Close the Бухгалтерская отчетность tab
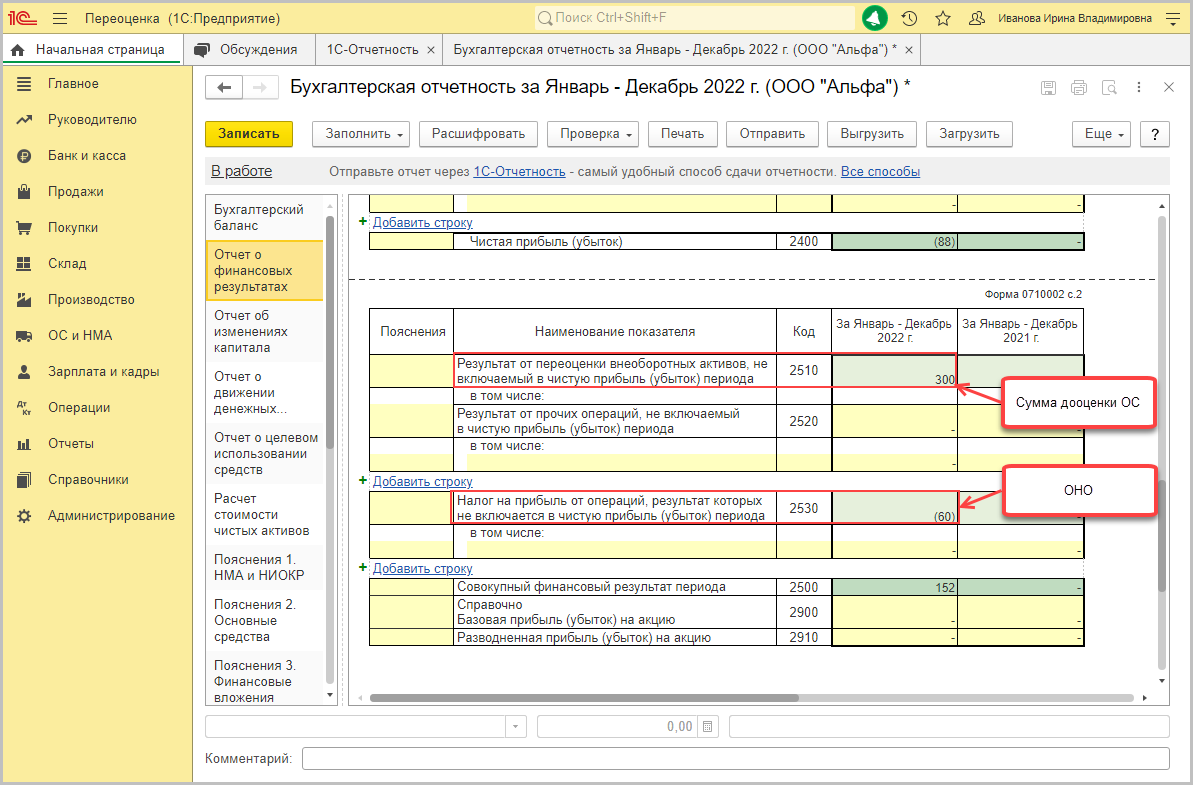 [x=908, y=49]
